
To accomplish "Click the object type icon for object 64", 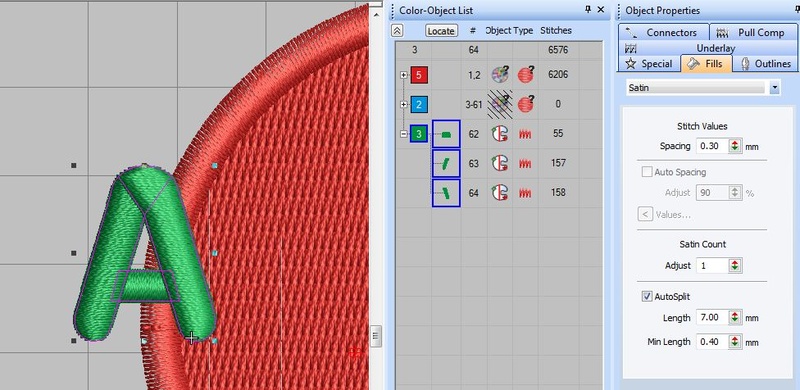I will coord(499,193).
